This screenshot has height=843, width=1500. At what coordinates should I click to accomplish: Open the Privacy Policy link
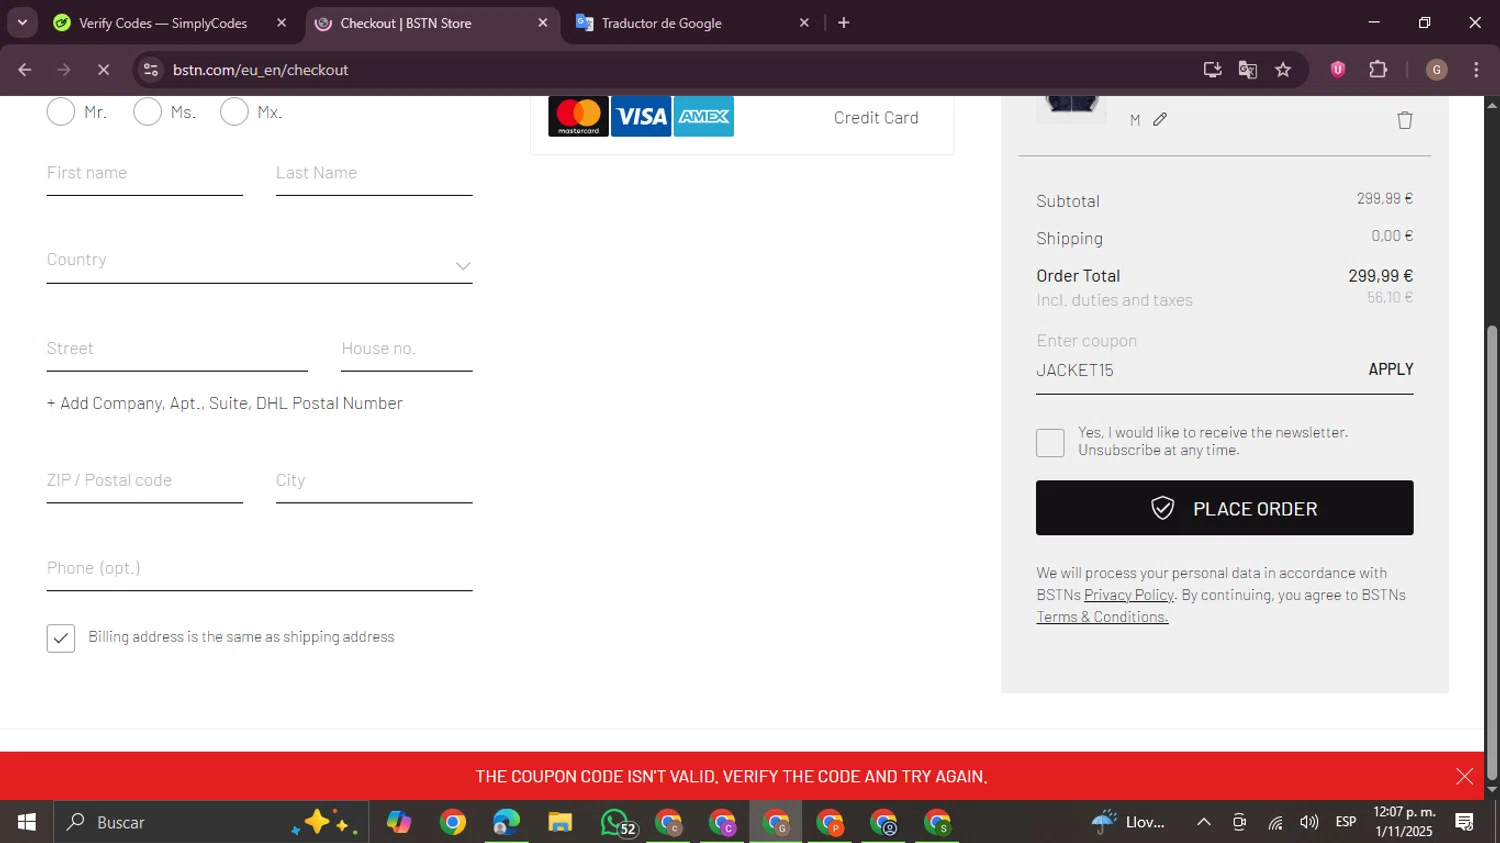[1129, 595]
